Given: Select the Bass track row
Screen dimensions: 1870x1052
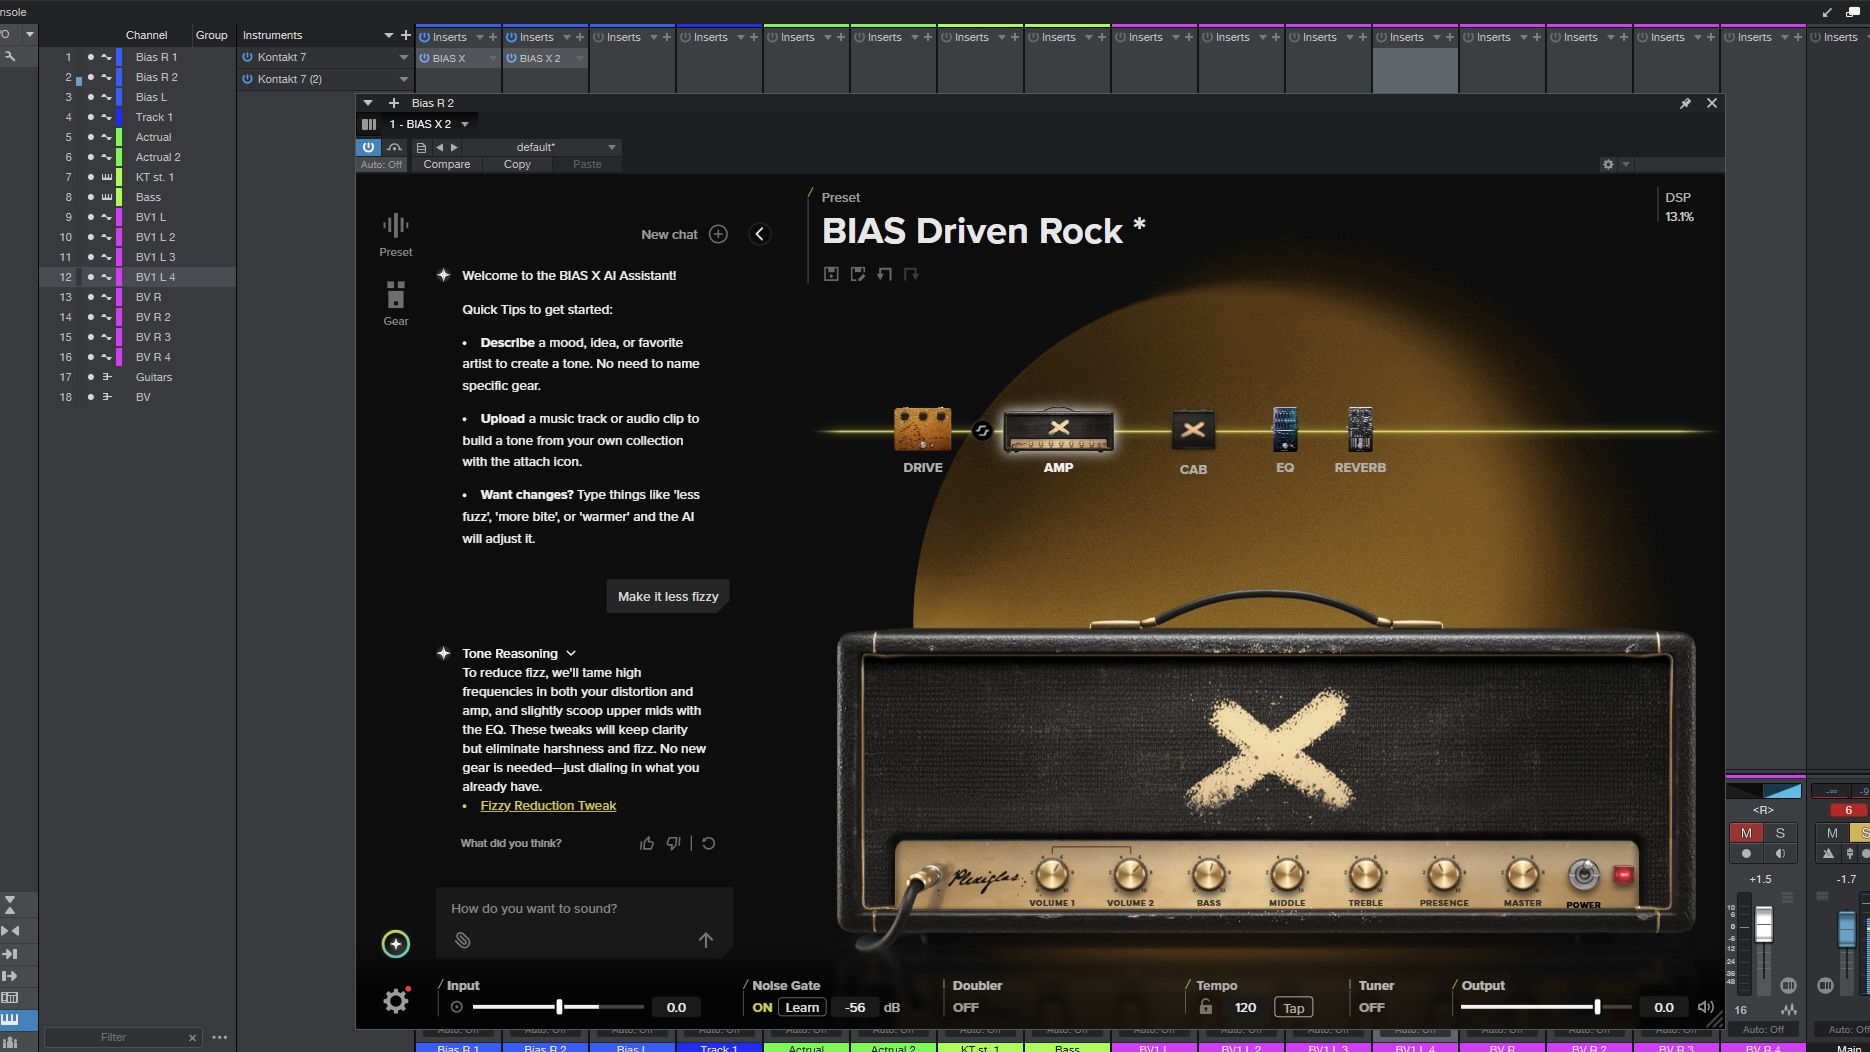Looking at the screenshot, I should click(137, 197).
